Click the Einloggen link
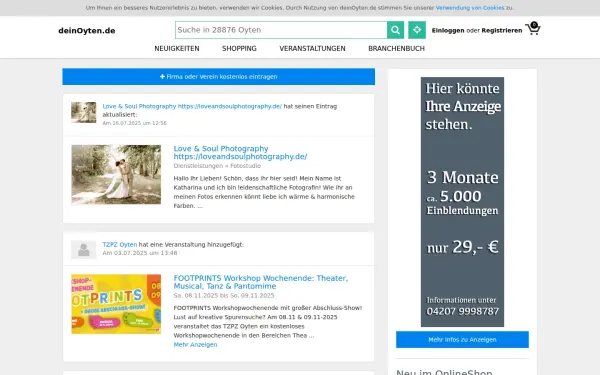Image resolution: width=600 pixels, height=375 pixels. [448, 31]
